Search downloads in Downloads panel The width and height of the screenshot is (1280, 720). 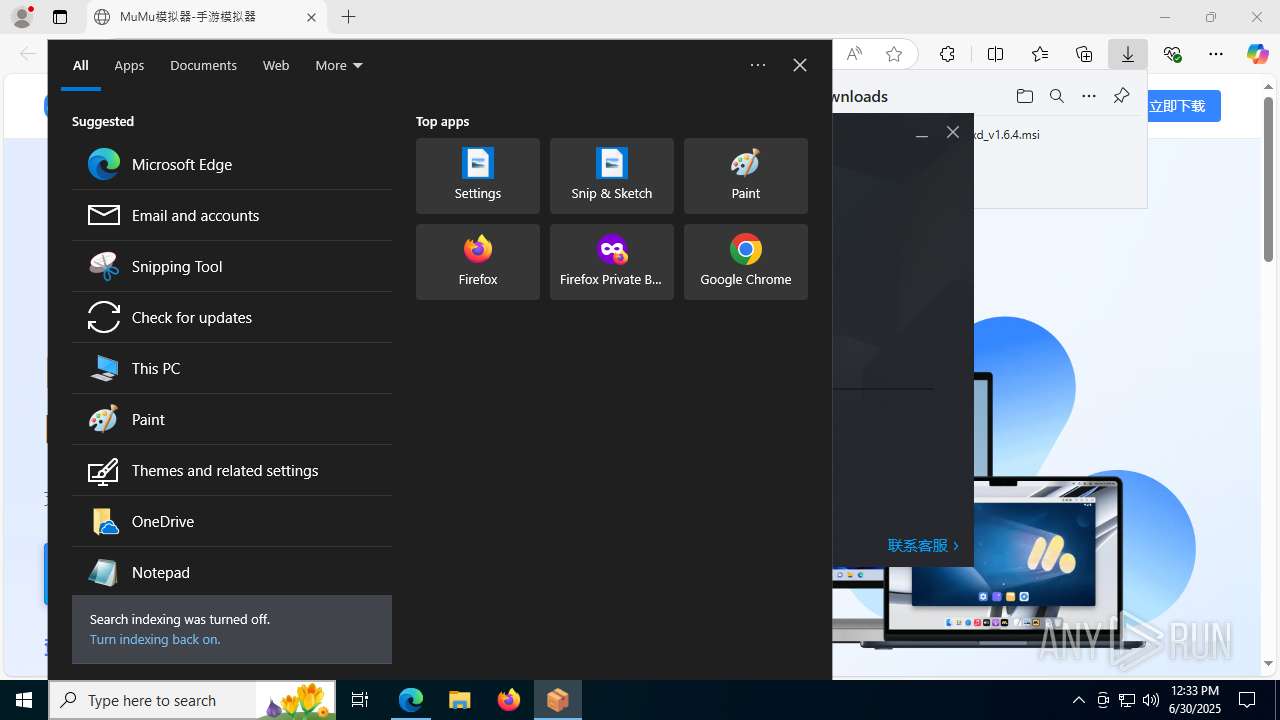coord(1057,96)
